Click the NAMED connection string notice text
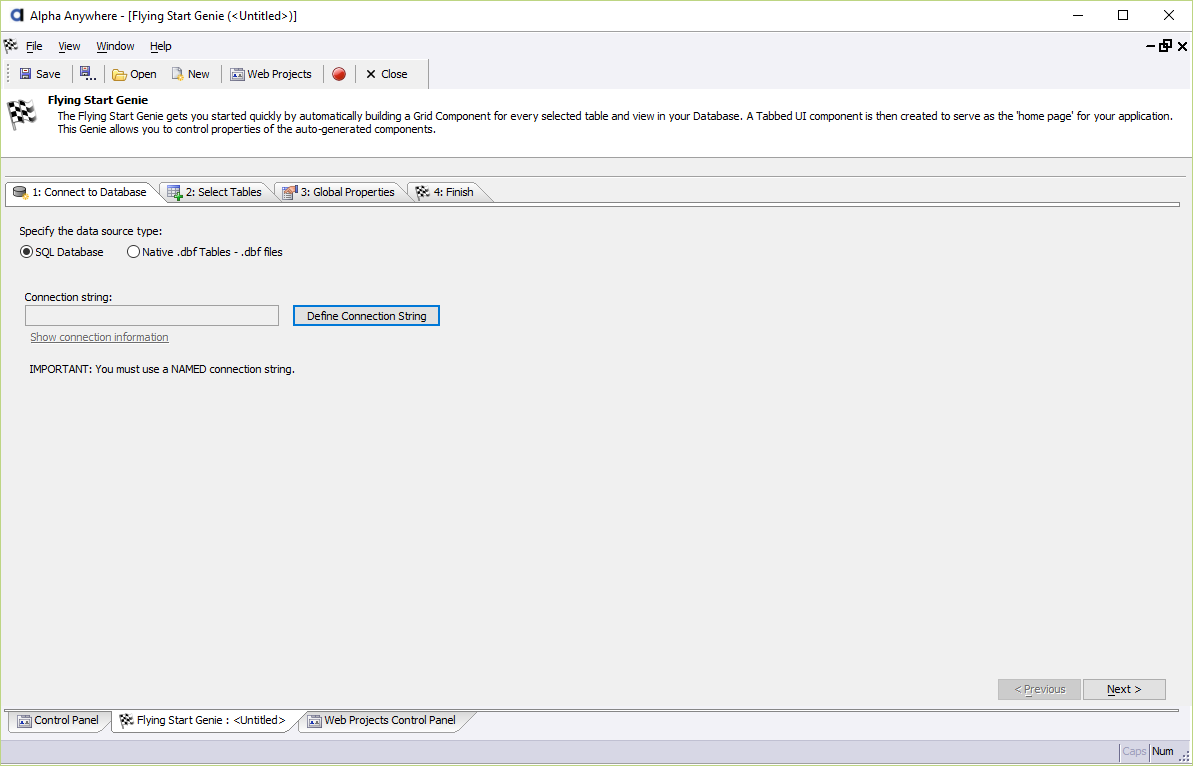1193x766 pixels. [162, 370]
